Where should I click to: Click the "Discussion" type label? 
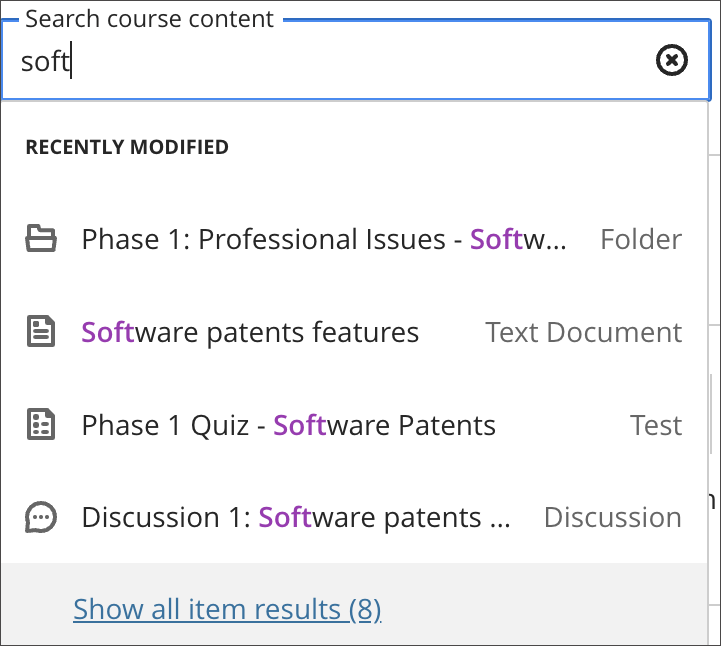(x=612, y=517)
